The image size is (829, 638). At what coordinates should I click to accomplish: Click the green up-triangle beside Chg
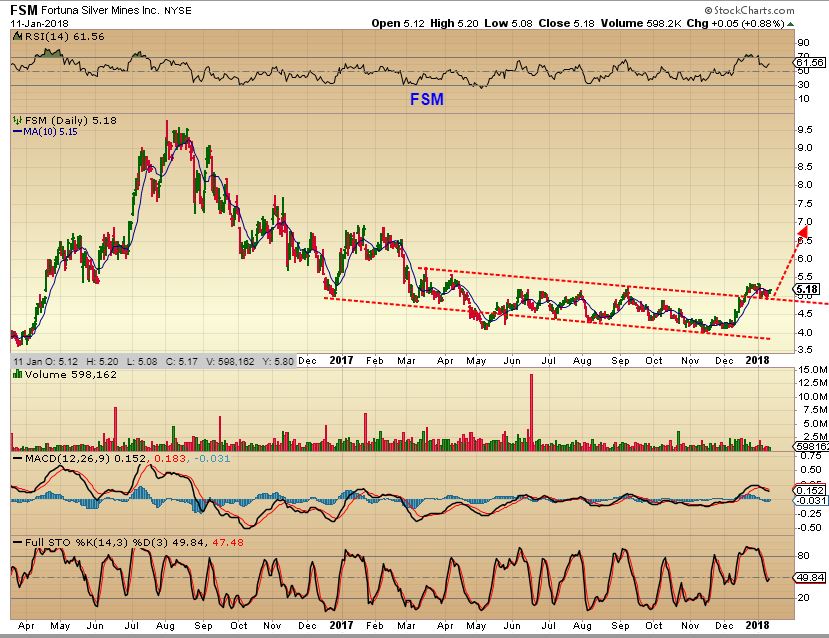click(x=790, y=24)
